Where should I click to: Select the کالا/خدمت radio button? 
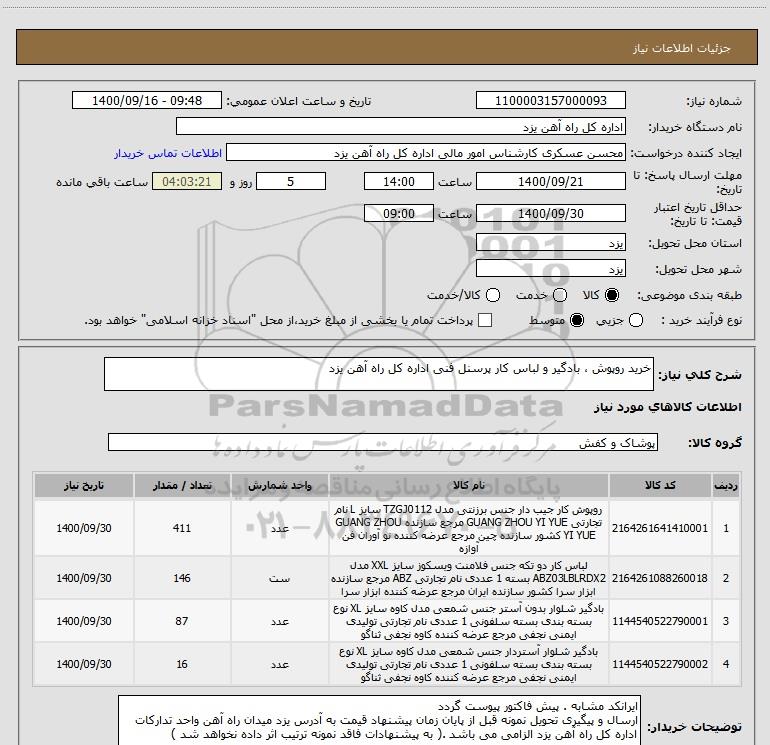(x=493, y=295)
